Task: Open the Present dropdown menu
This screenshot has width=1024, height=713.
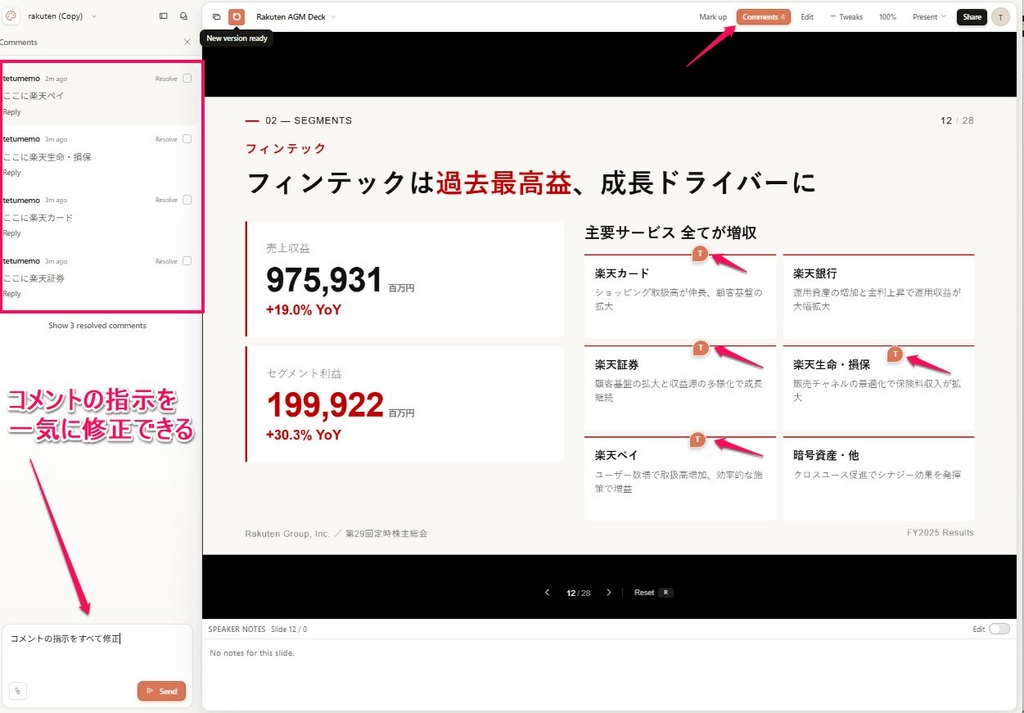Action: (x=929, y=17)
